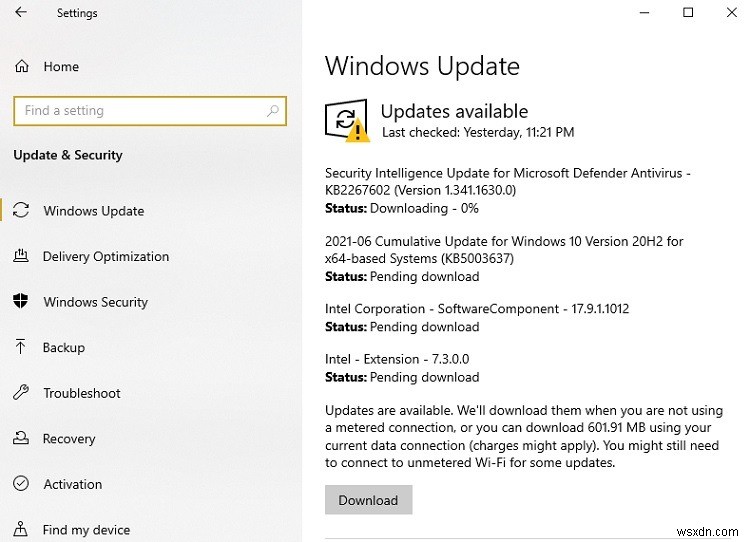Click the Find my device person icon
Screen dimensions: 750x542
click(21, 529)
